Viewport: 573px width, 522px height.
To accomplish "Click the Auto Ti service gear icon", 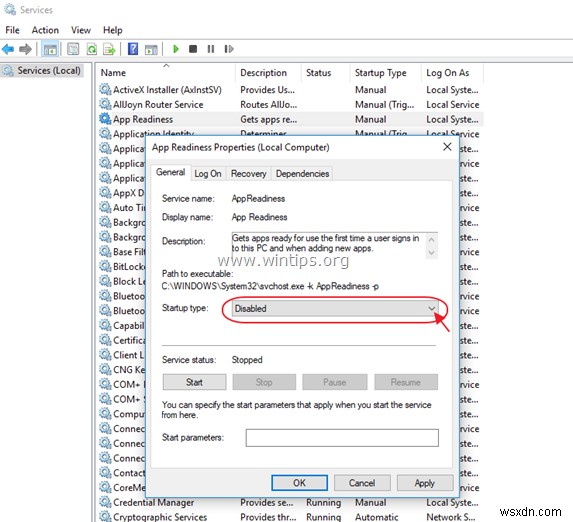I will coord(105,208).
